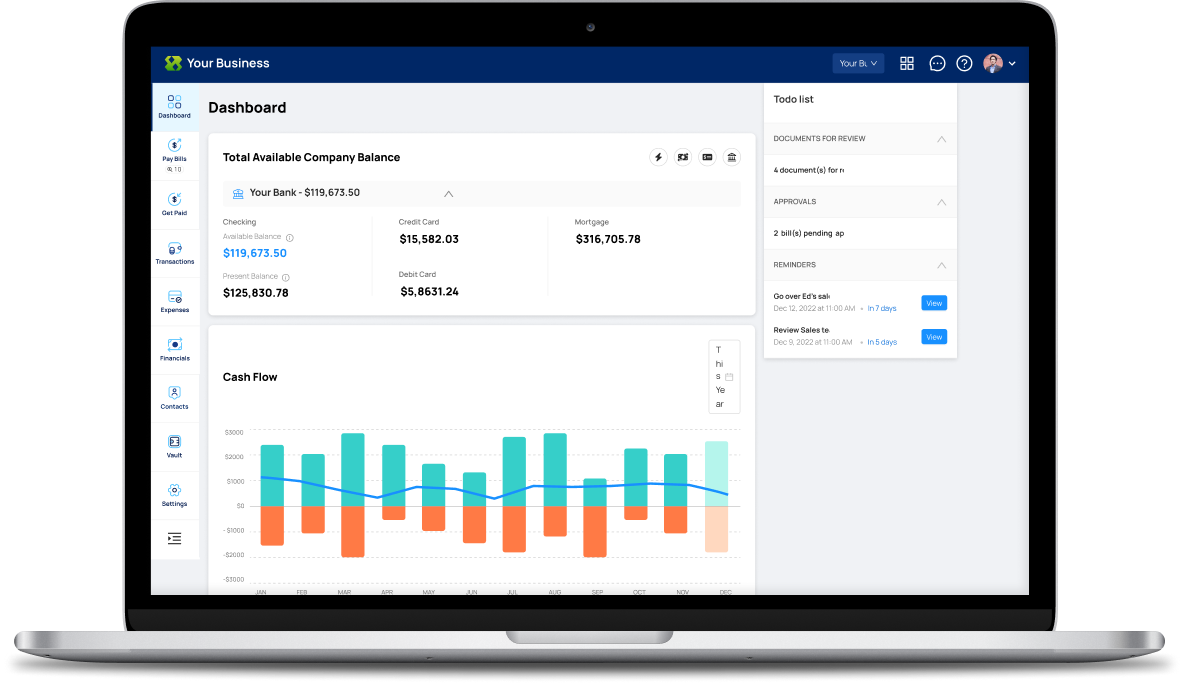This screenshot has width=1182, height=683.
Task: Click the help question mark icon
Action: coord(964,63)
